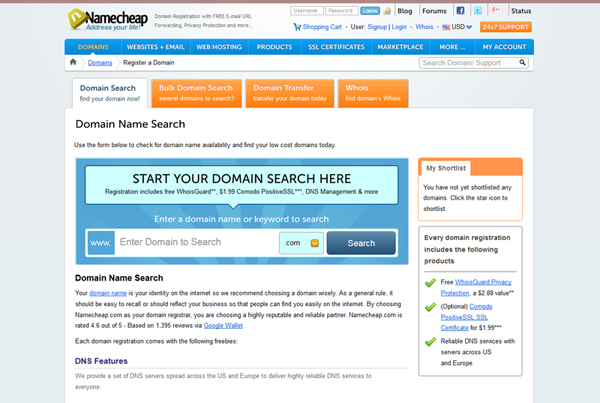The width and height of the screenshot is (600, 403).
Task: Click the Login link beside Signup
Action: [399, 27]
